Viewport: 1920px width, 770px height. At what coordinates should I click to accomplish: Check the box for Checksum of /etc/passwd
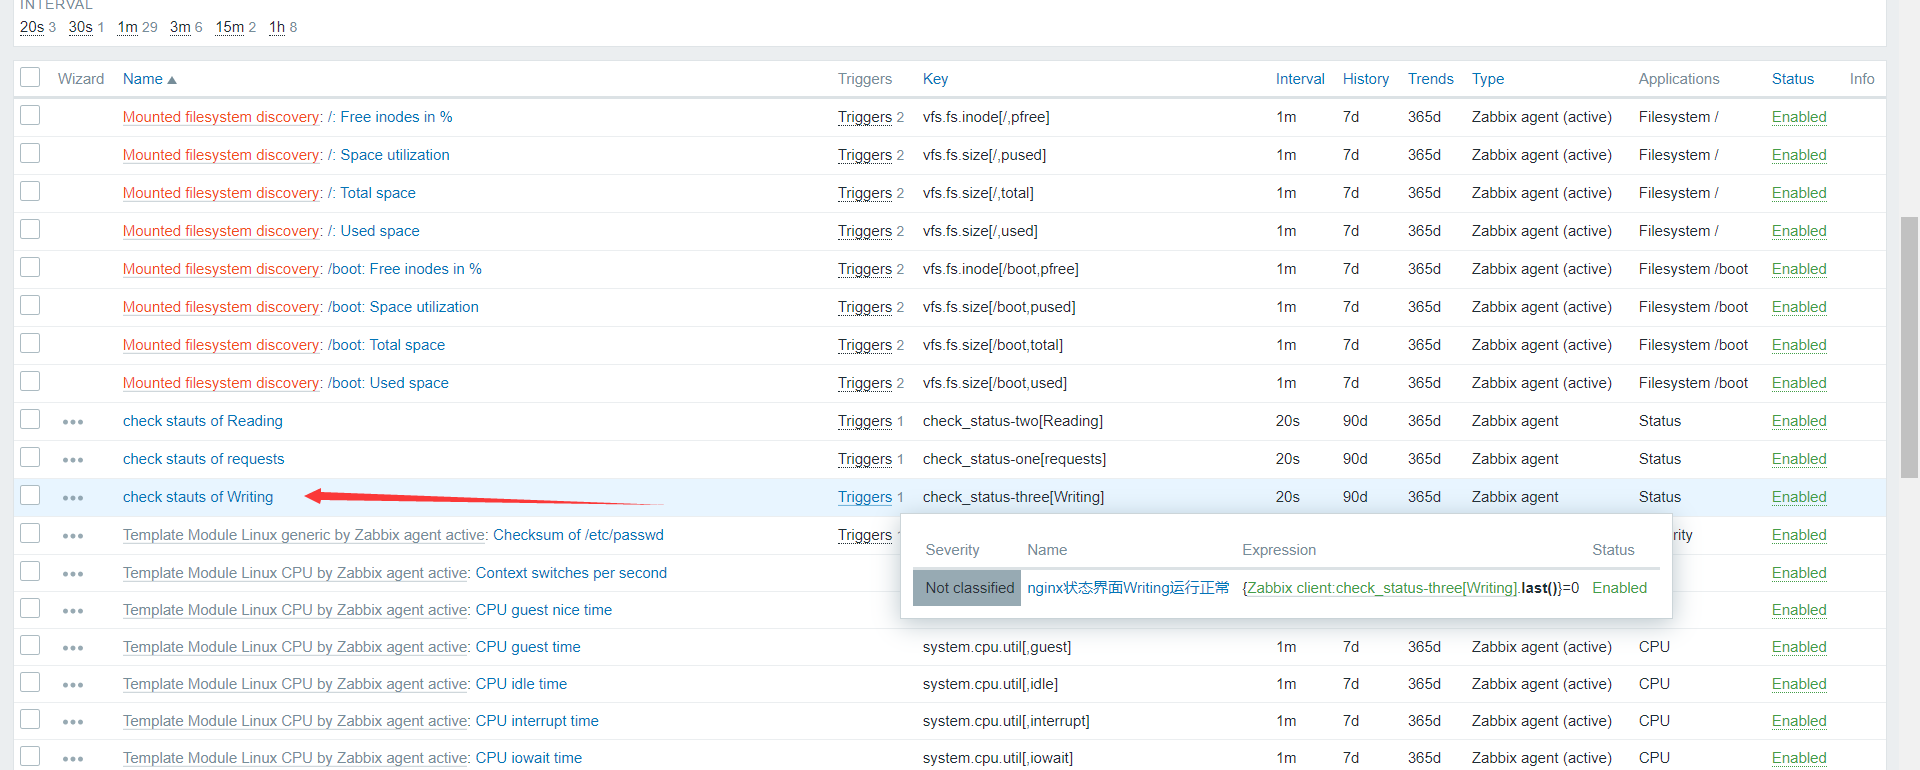[30, 533]
